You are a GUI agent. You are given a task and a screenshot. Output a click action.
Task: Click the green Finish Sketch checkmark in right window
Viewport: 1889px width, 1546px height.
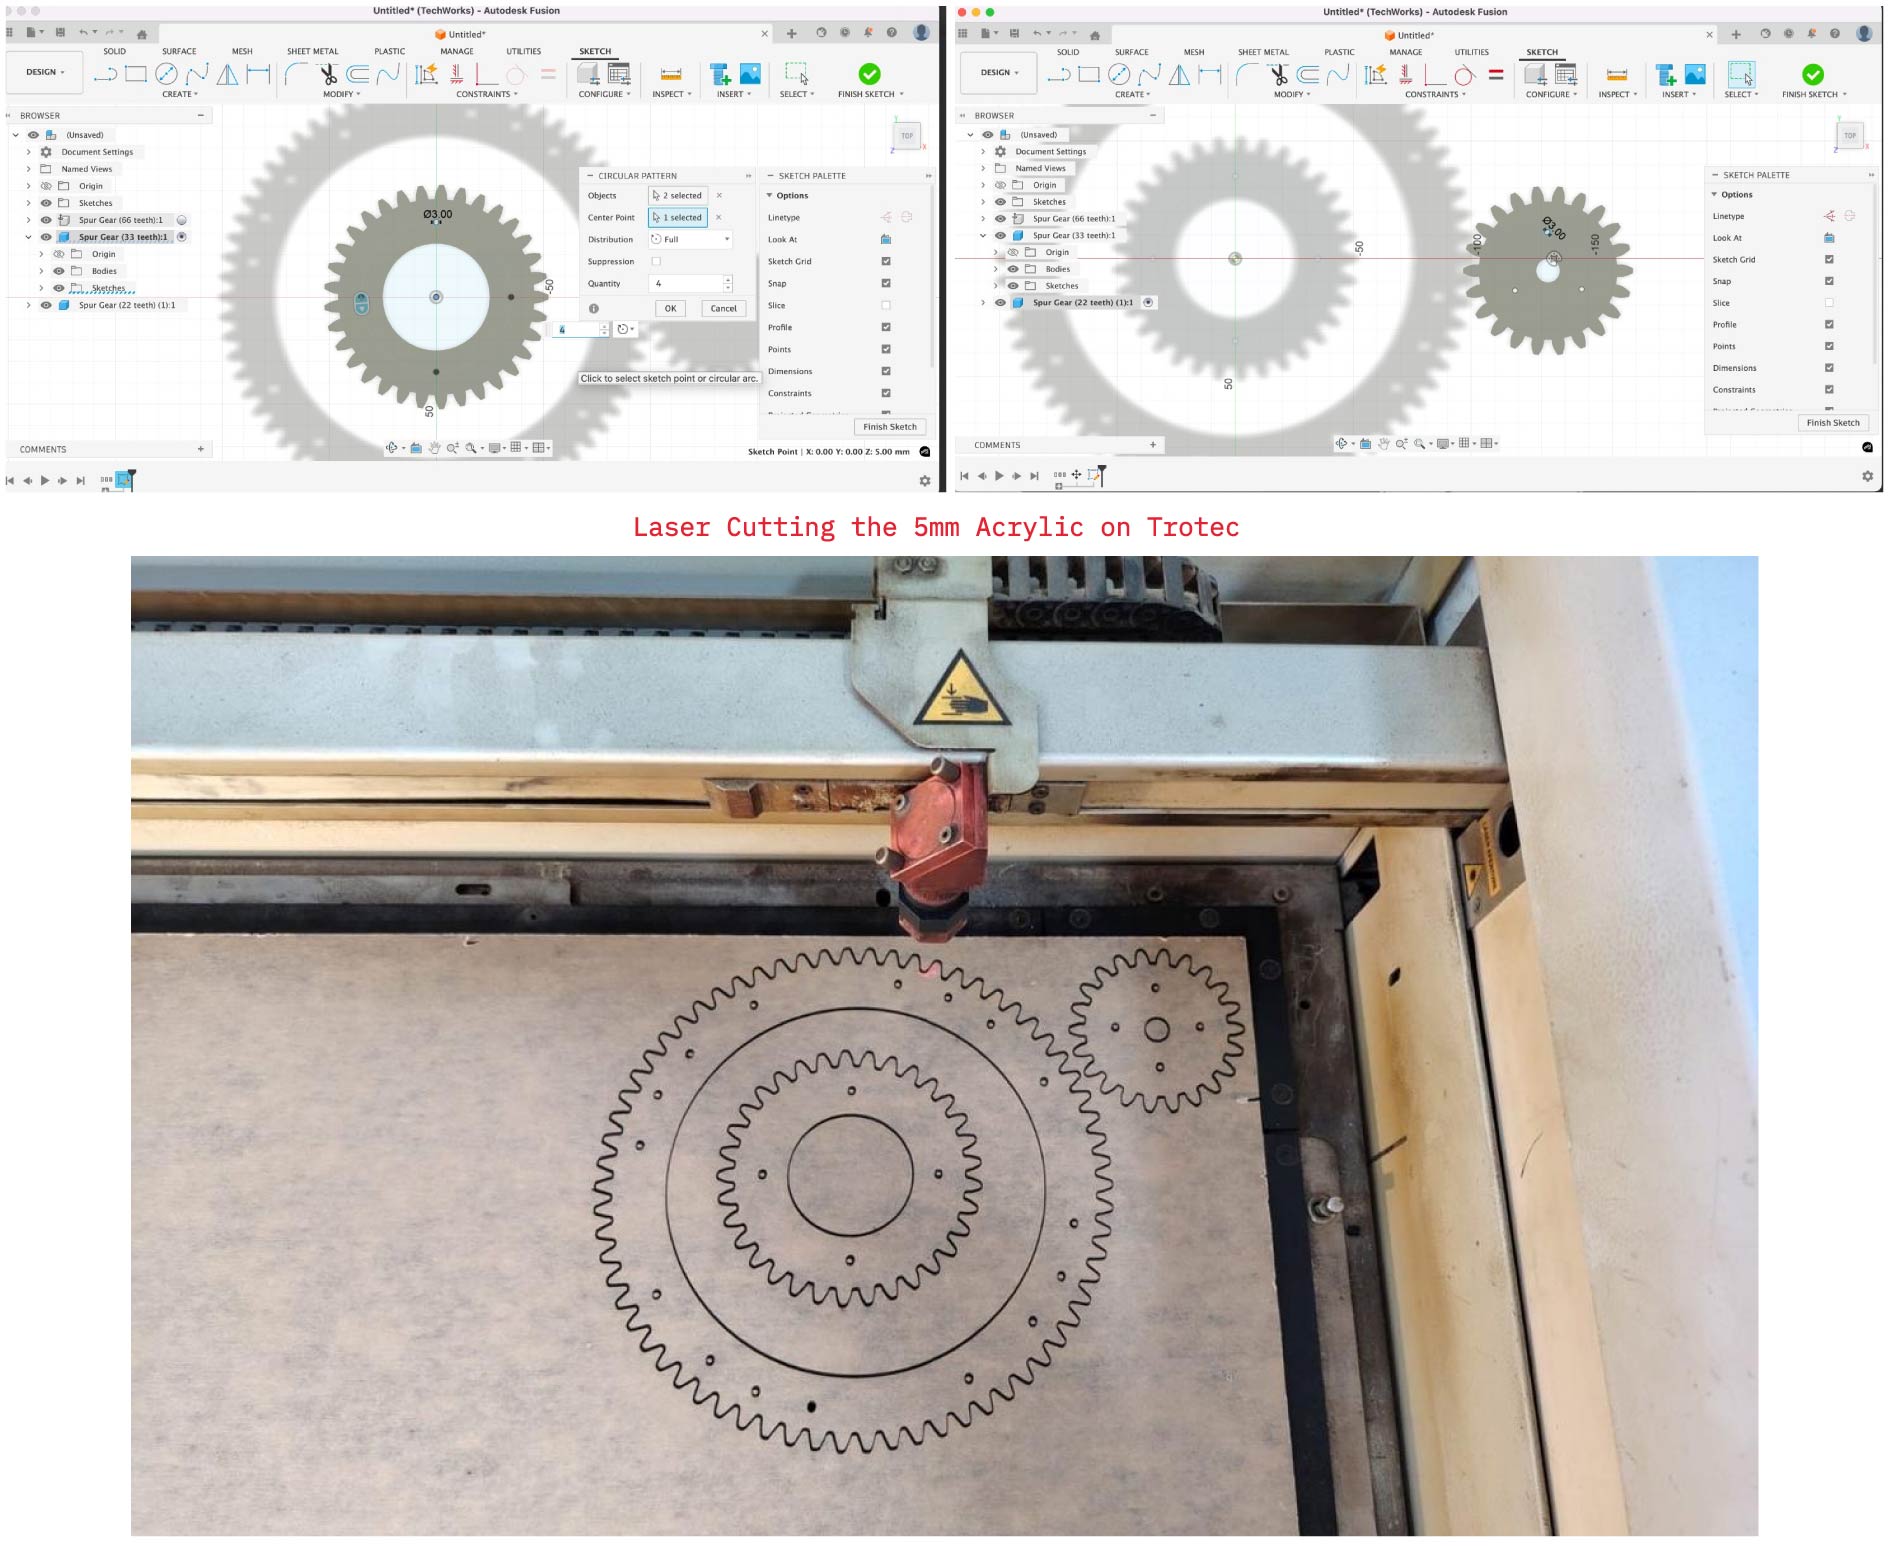tap(1812, 75)
